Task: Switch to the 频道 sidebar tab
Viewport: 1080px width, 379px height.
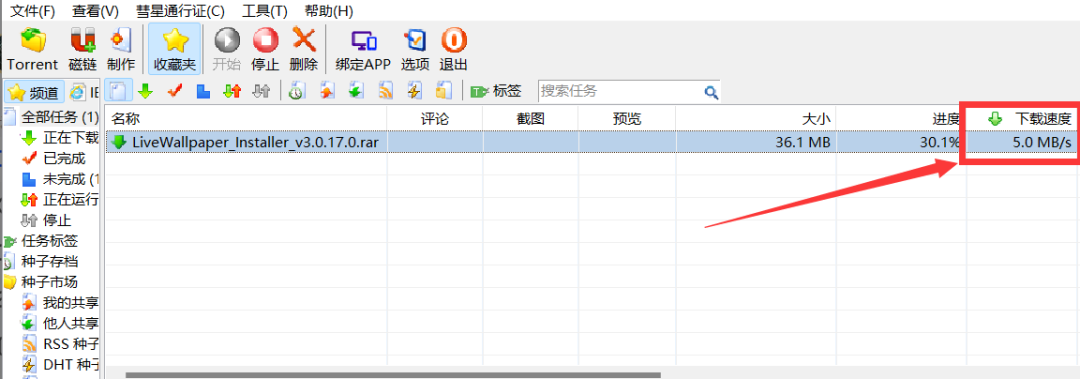Action: pos(34,92)
